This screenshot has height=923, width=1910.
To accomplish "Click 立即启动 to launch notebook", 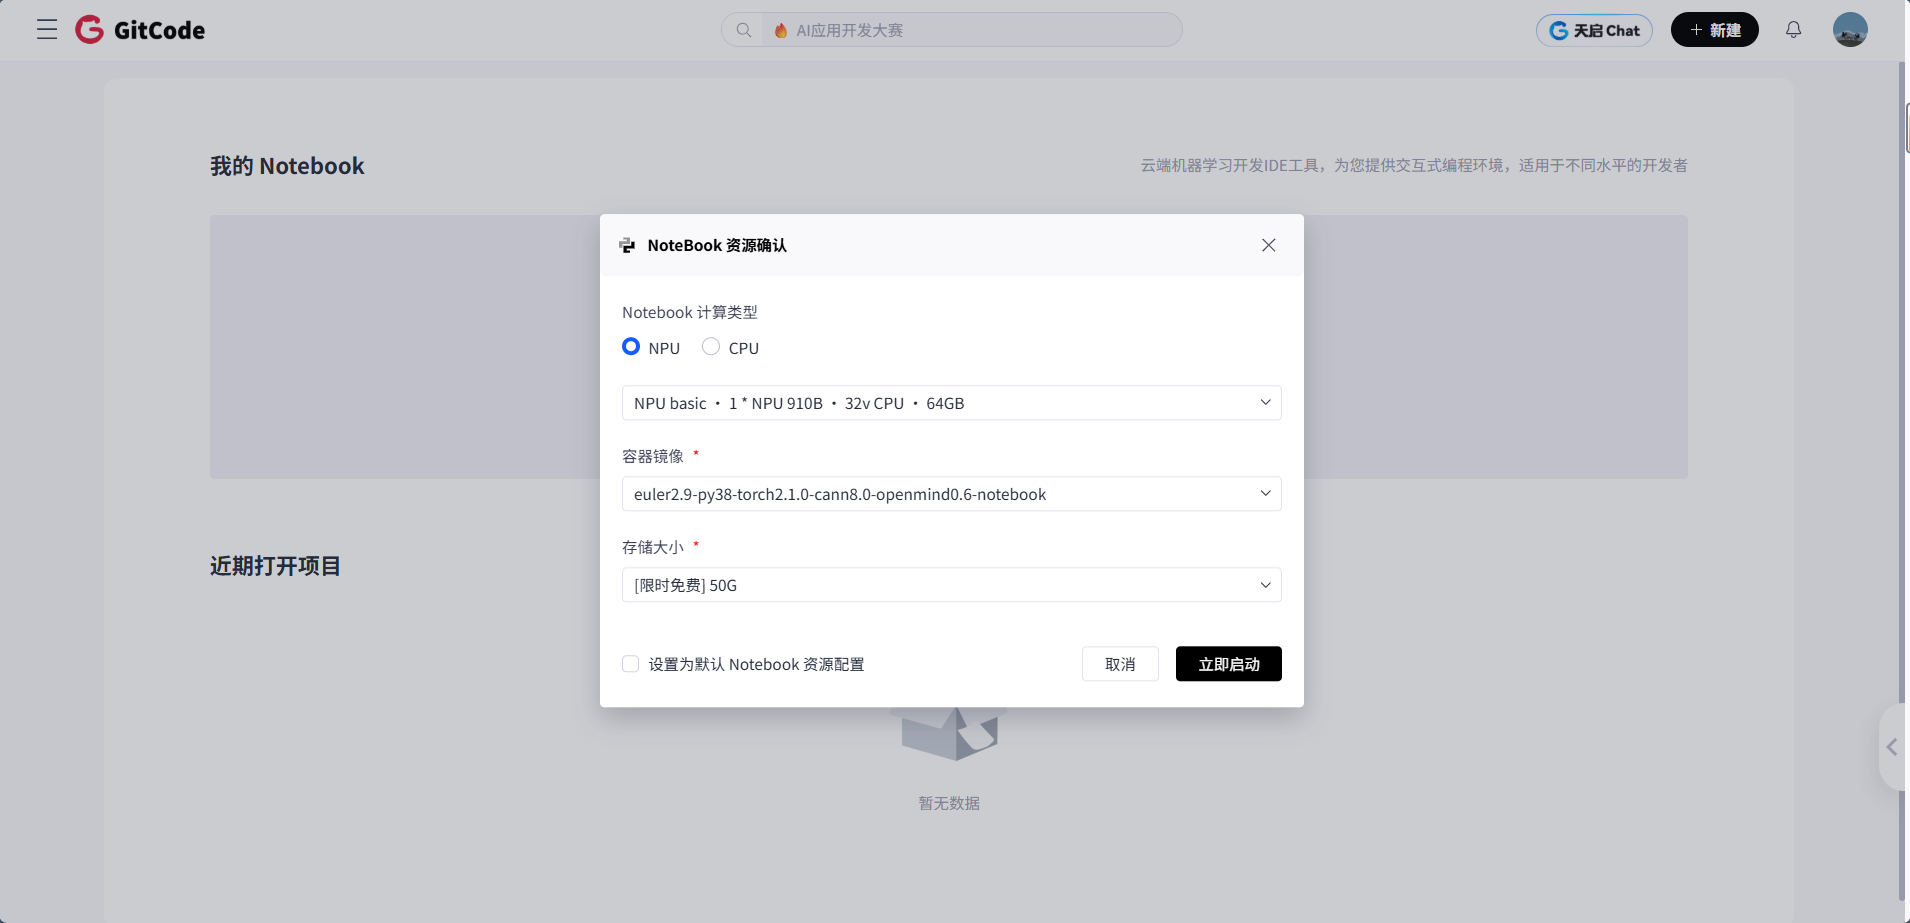I will tap(1228, 664).
